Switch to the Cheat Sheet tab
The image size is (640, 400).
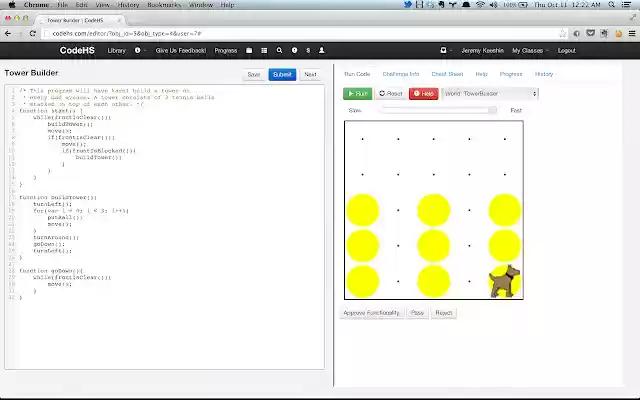click(447, 74)
